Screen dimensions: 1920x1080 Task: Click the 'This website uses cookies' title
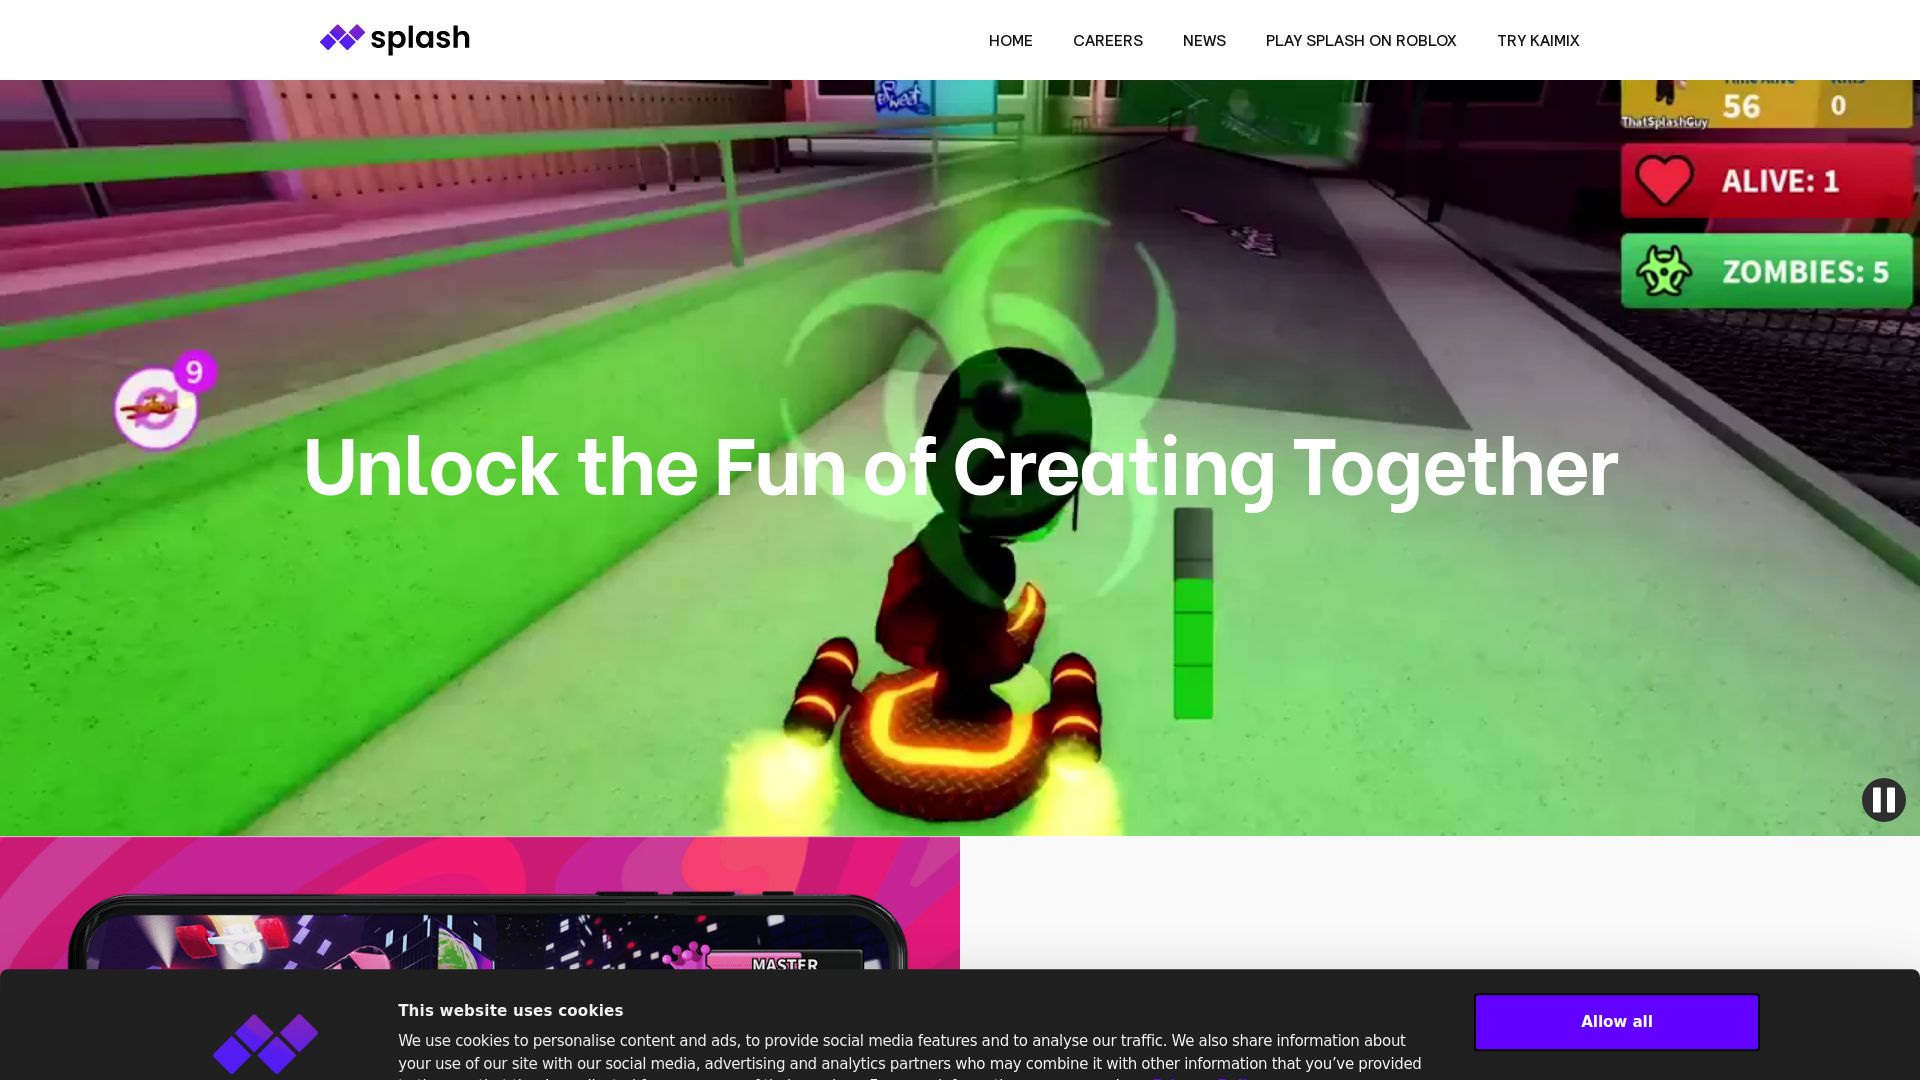click(510, 1010)
